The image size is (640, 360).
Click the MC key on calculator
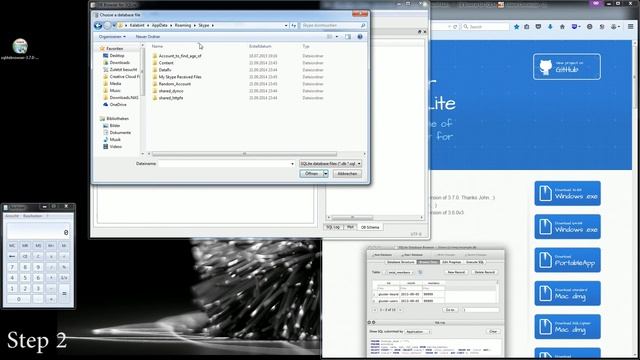click(12, 246)
